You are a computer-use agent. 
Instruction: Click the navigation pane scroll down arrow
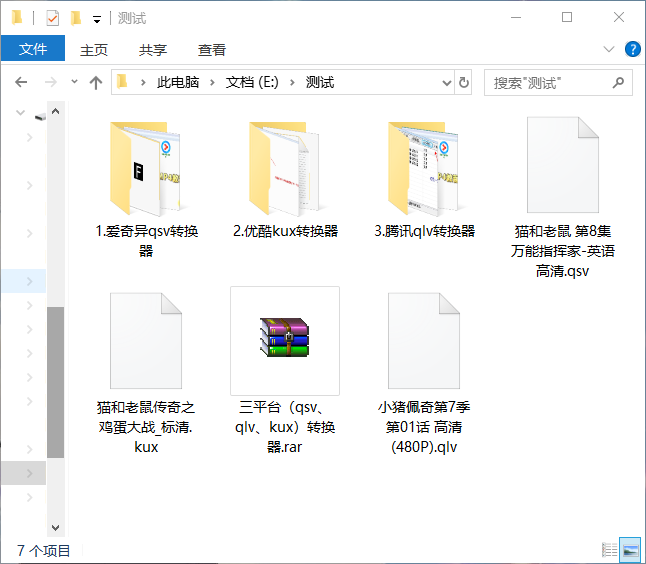[56, 527]
